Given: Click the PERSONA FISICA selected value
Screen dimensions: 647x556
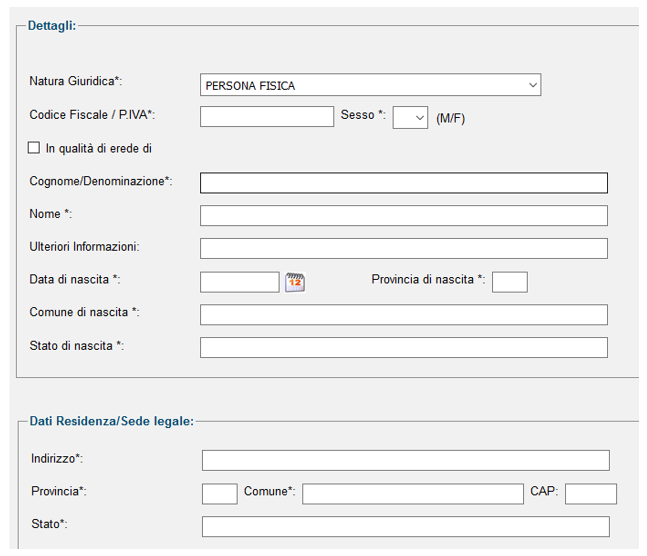Looking at the screenshot, I should coord(250,86).
